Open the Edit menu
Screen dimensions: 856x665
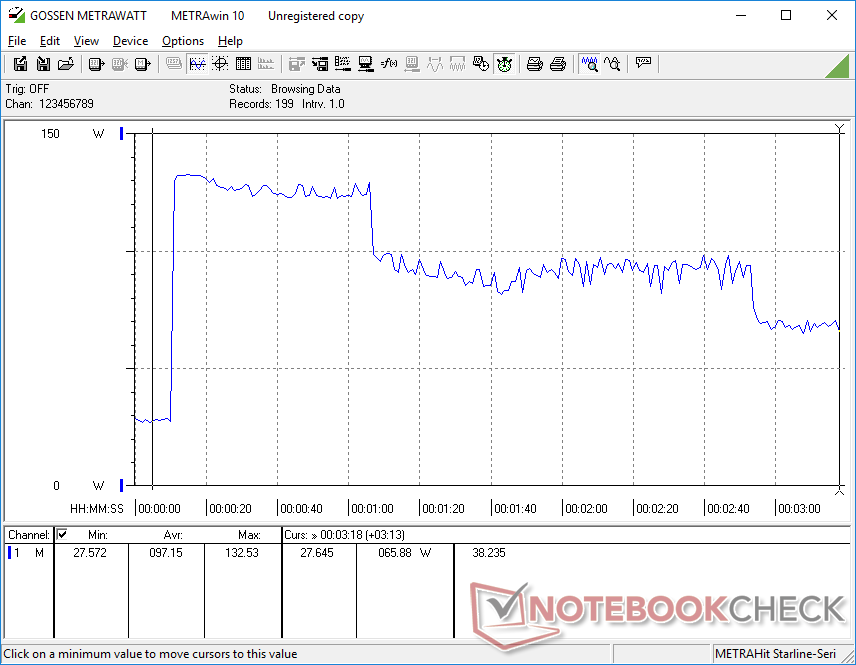point(50,41)
